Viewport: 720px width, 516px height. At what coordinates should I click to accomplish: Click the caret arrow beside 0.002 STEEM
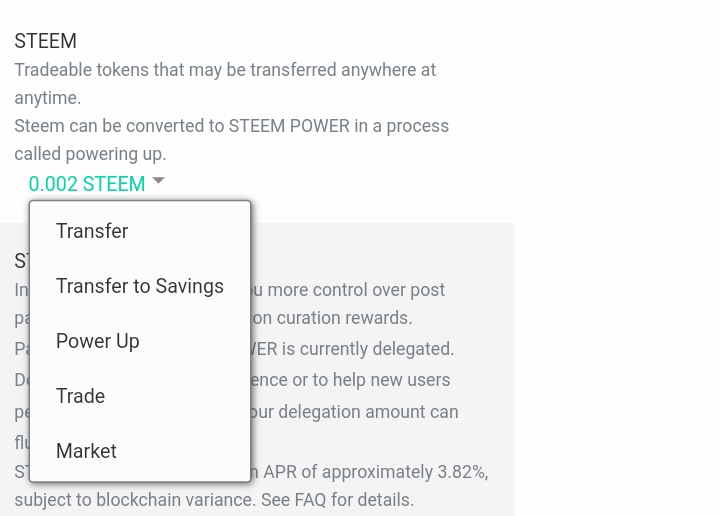pyautogui.click(x=158, y=181)
